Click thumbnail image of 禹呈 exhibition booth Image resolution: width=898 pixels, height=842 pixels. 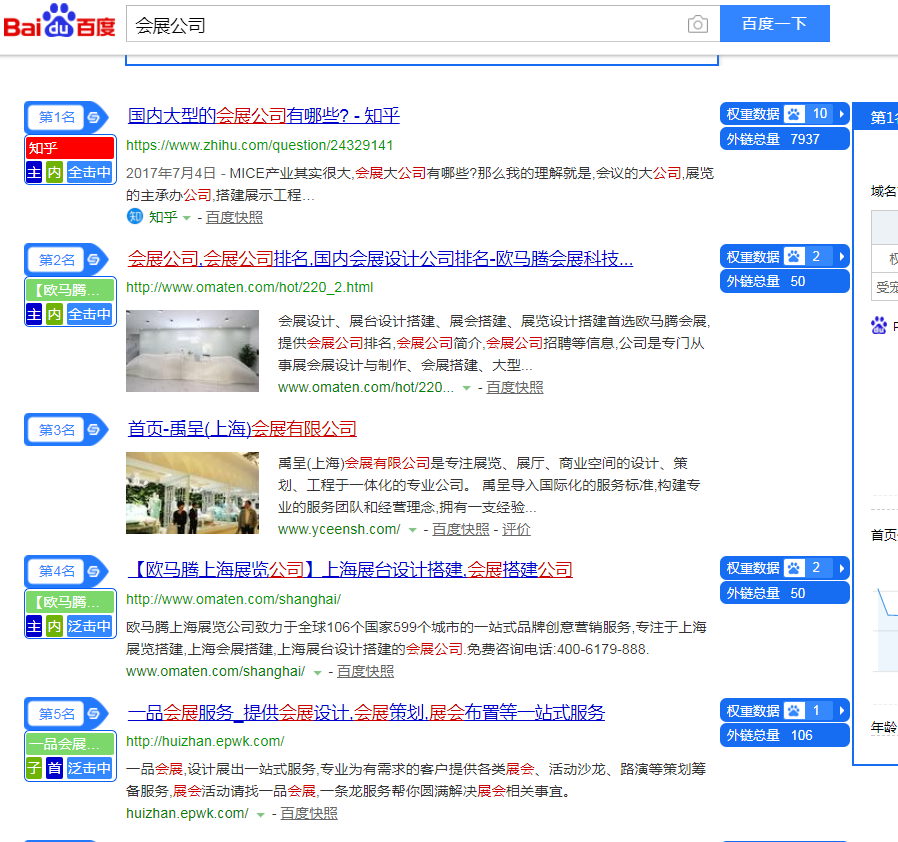click(192, 493)
